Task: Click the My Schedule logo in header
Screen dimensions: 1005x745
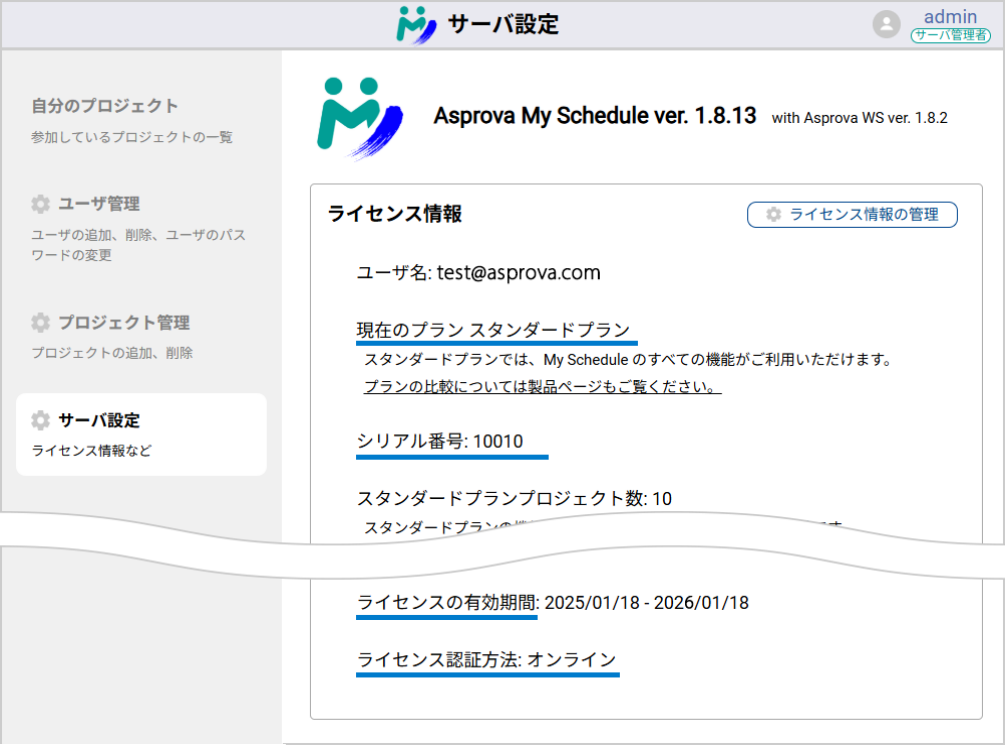Action: (416, 24)
